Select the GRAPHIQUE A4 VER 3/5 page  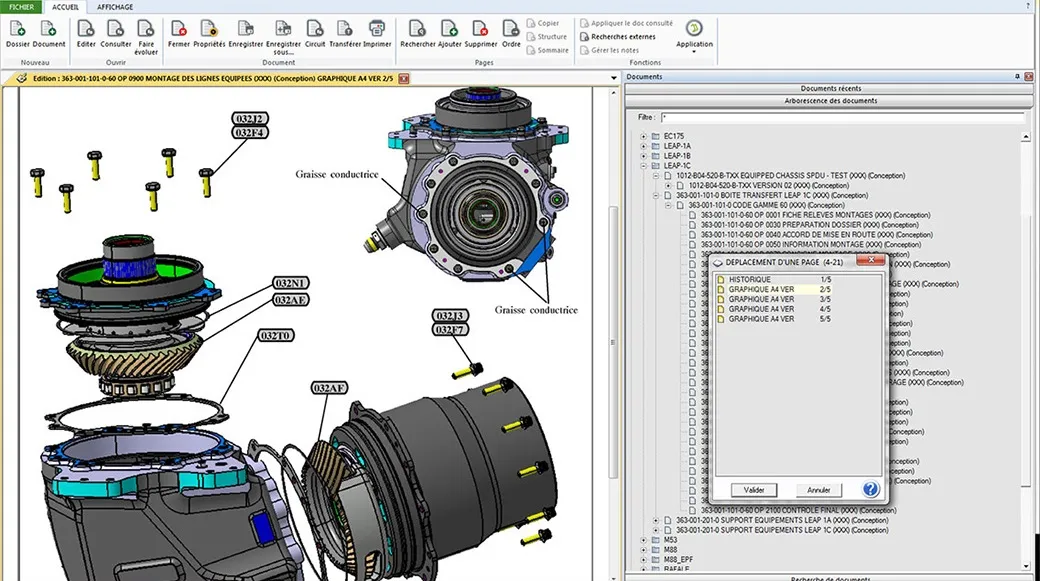click(761, 299)
